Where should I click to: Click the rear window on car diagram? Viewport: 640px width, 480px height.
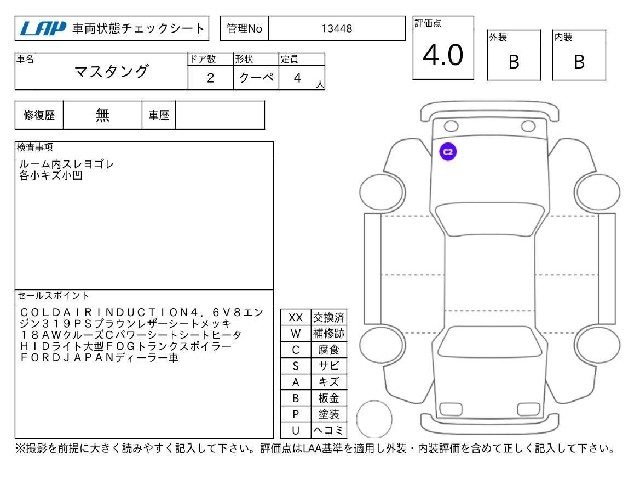coord(490,342)
